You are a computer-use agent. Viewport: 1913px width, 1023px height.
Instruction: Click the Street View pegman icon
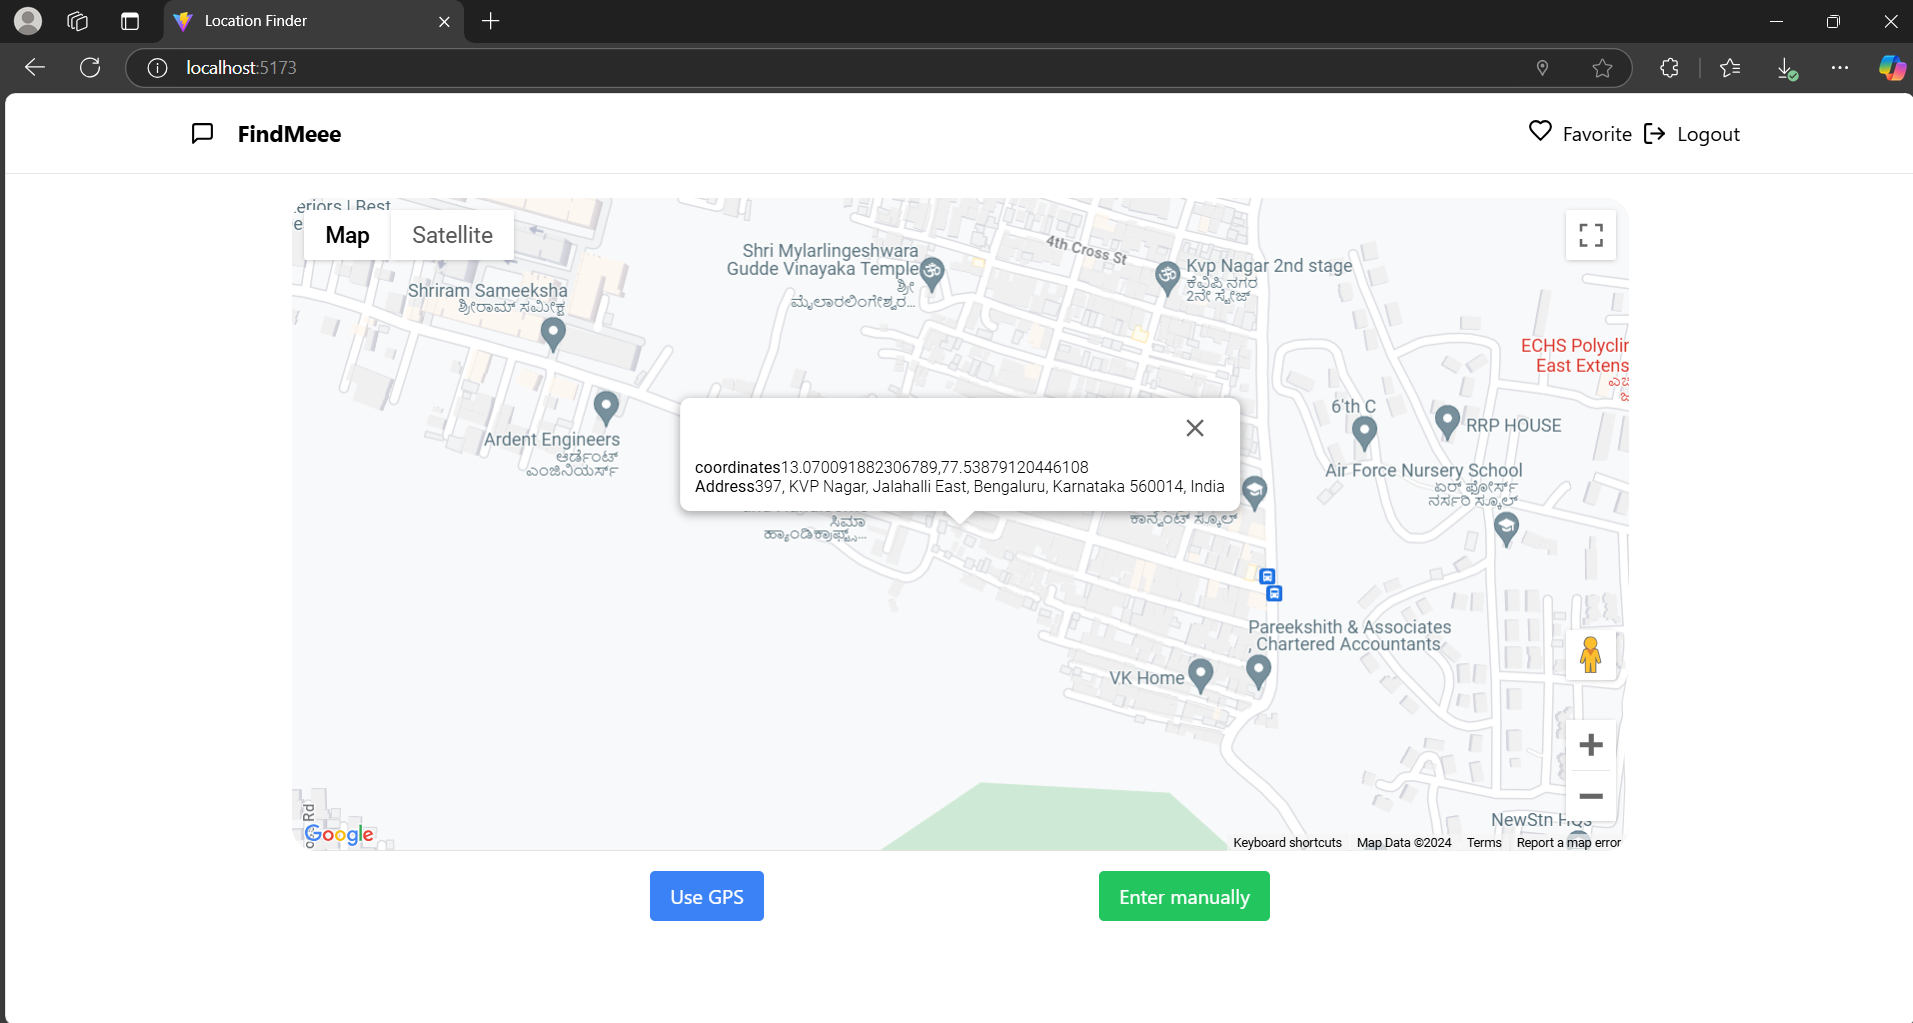tap(1591, 655)
